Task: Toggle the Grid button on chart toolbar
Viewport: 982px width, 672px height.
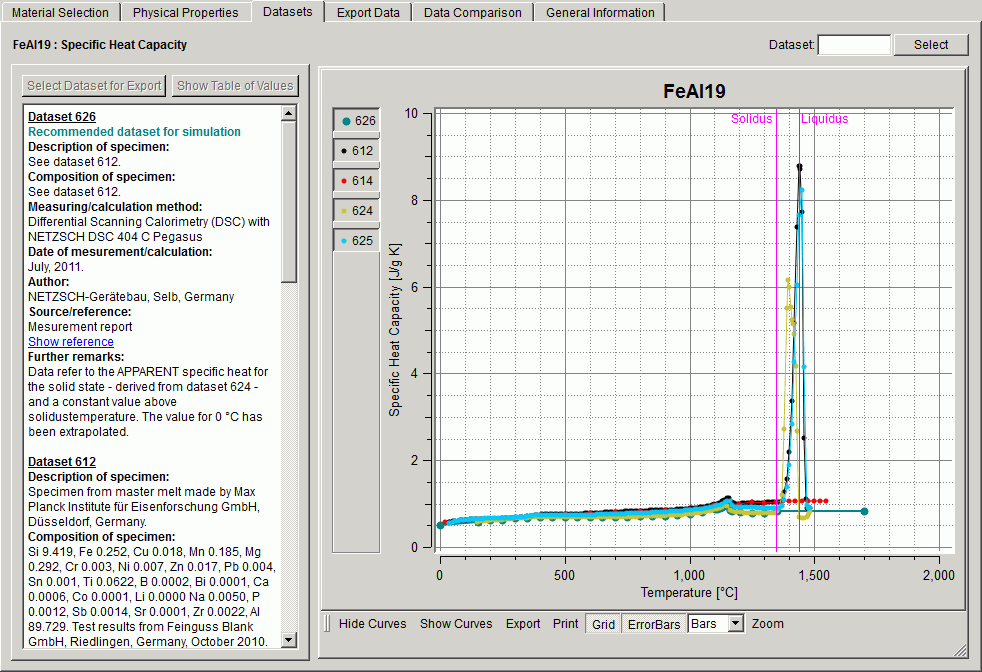Action: [x=603, y=624]
